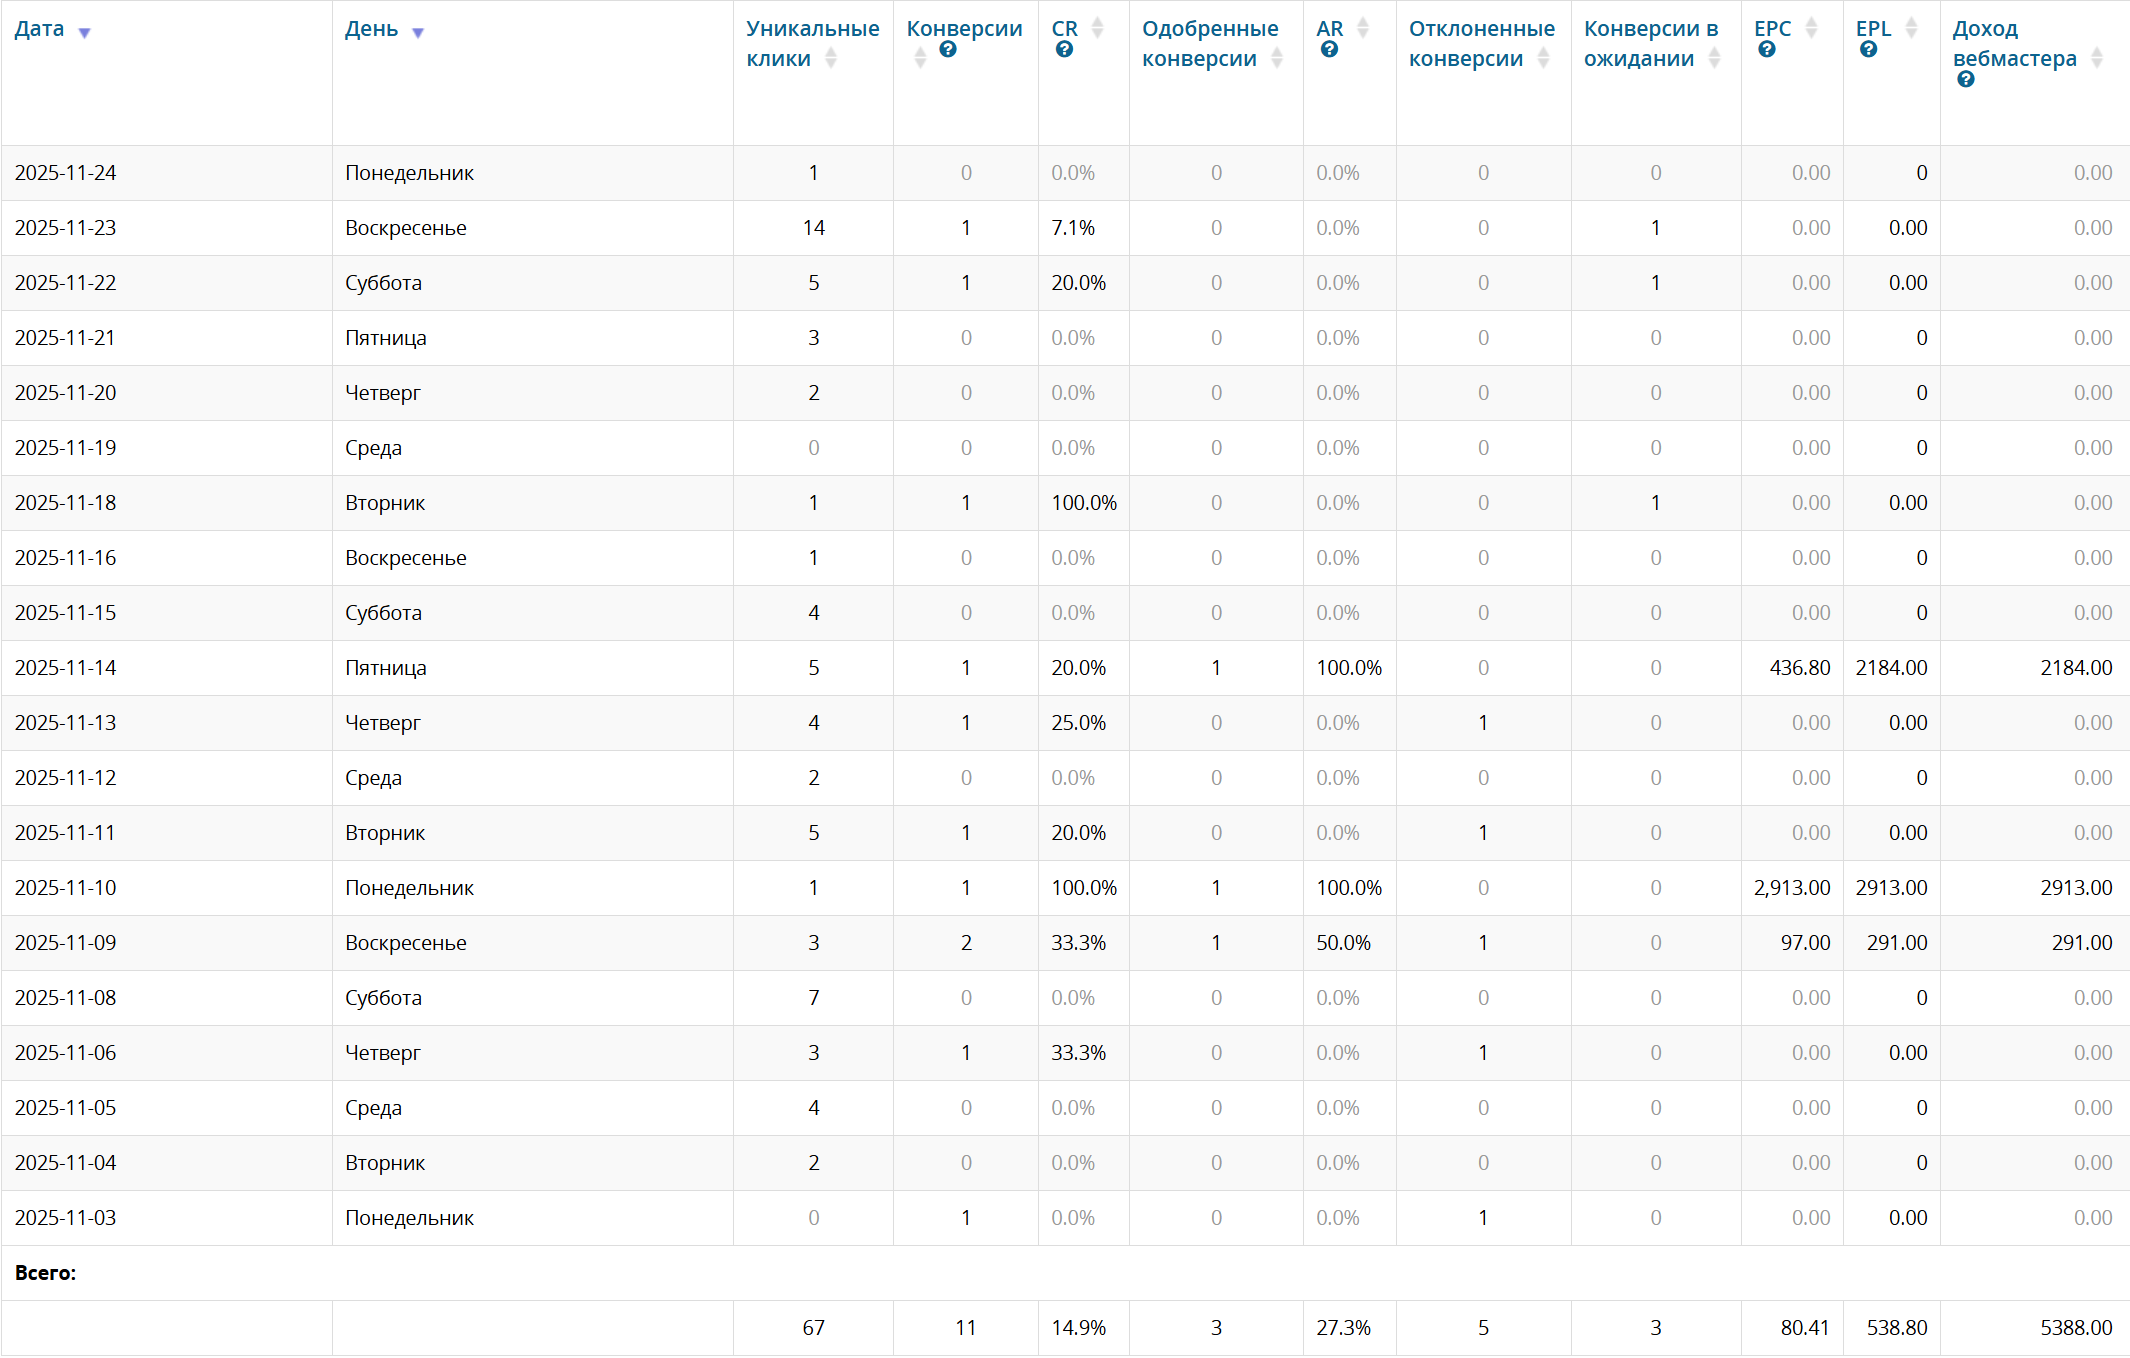Click the Доход вебмастера header link

[2013, 43]
